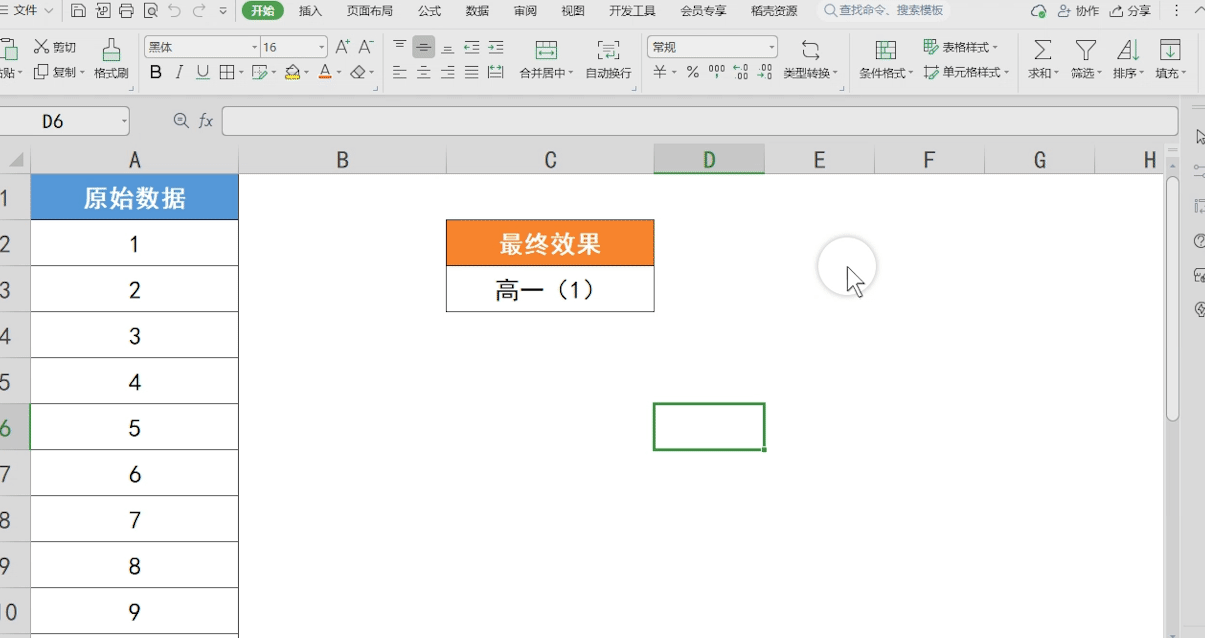
Task: Apply bottom vertical alignment
Action: click(448, 47)
